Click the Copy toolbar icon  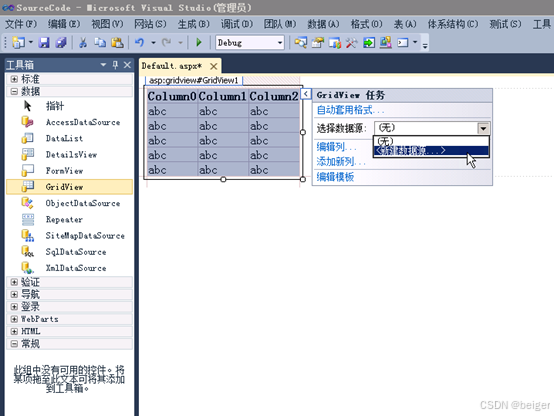pyautogui.click(x=100, y=43)
